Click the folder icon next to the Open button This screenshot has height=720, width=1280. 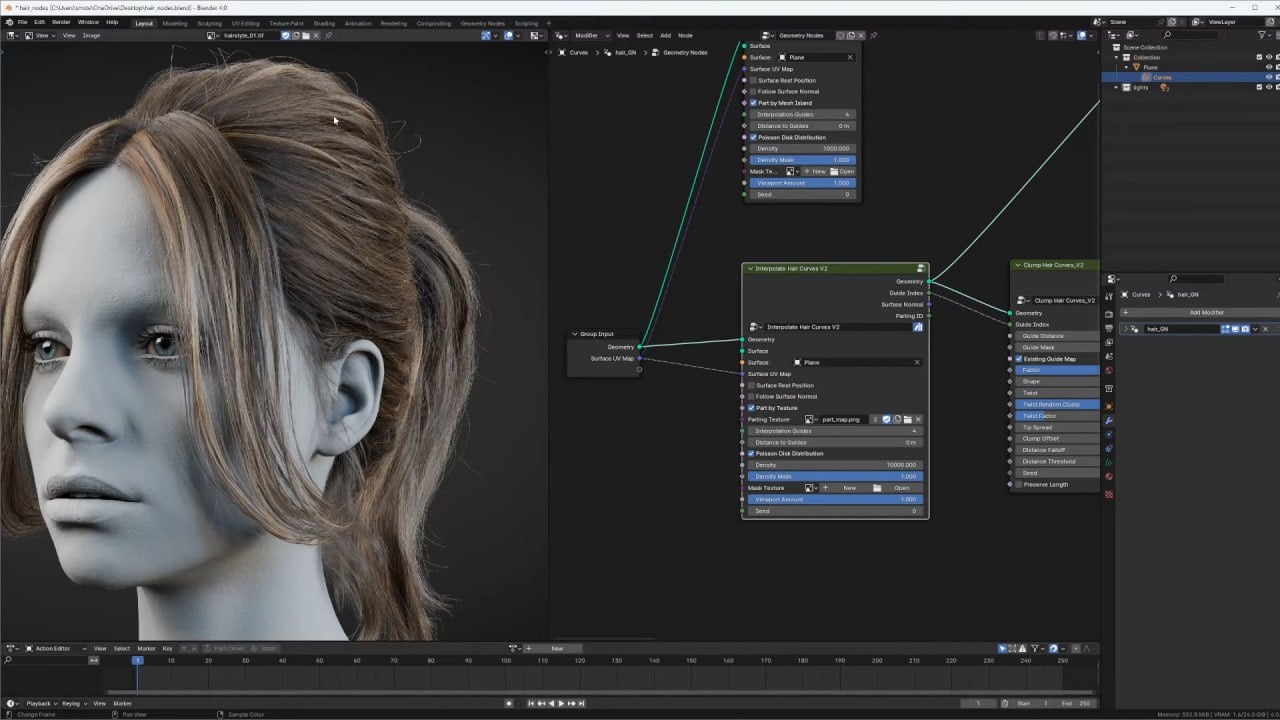pos(877,488)
